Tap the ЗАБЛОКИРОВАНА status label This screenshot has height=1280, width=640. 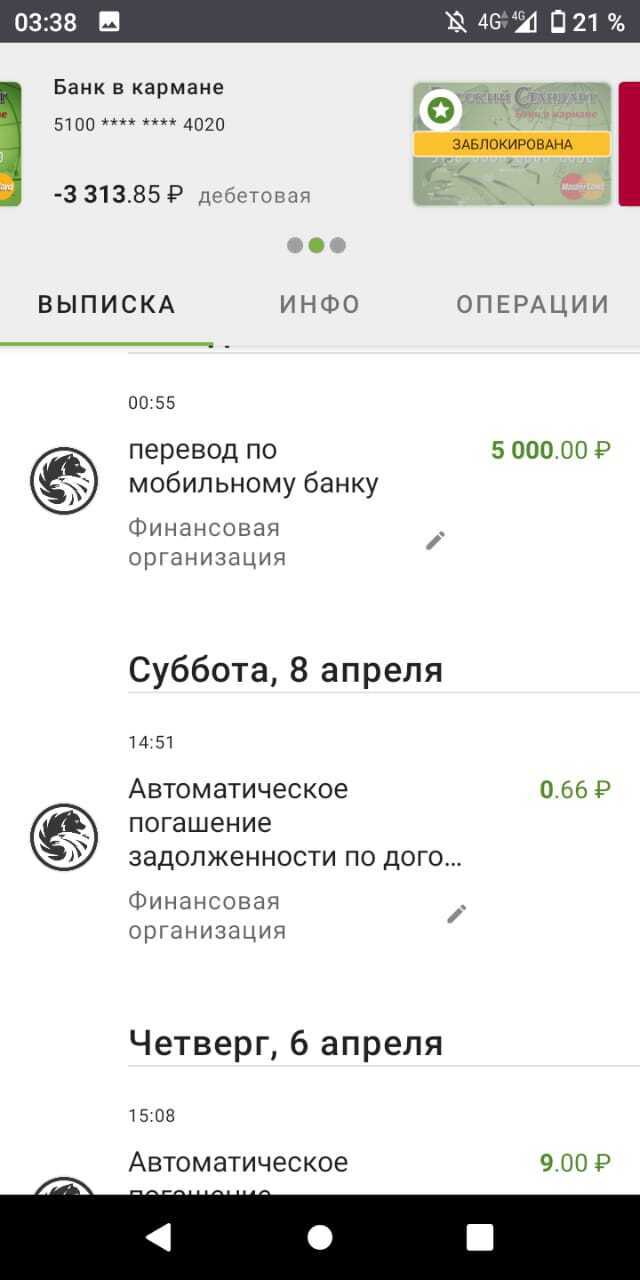pos(512,144)
